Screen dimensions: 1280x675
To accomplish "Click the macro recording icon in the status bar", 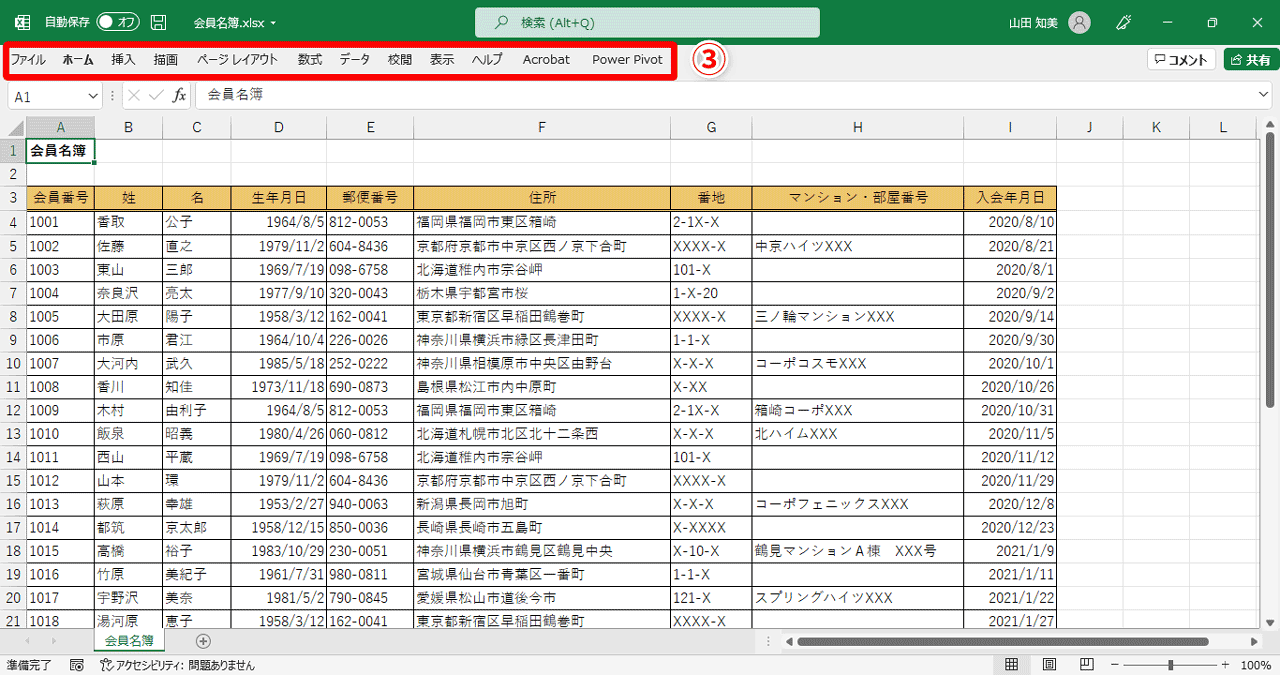I will (75, 663).
